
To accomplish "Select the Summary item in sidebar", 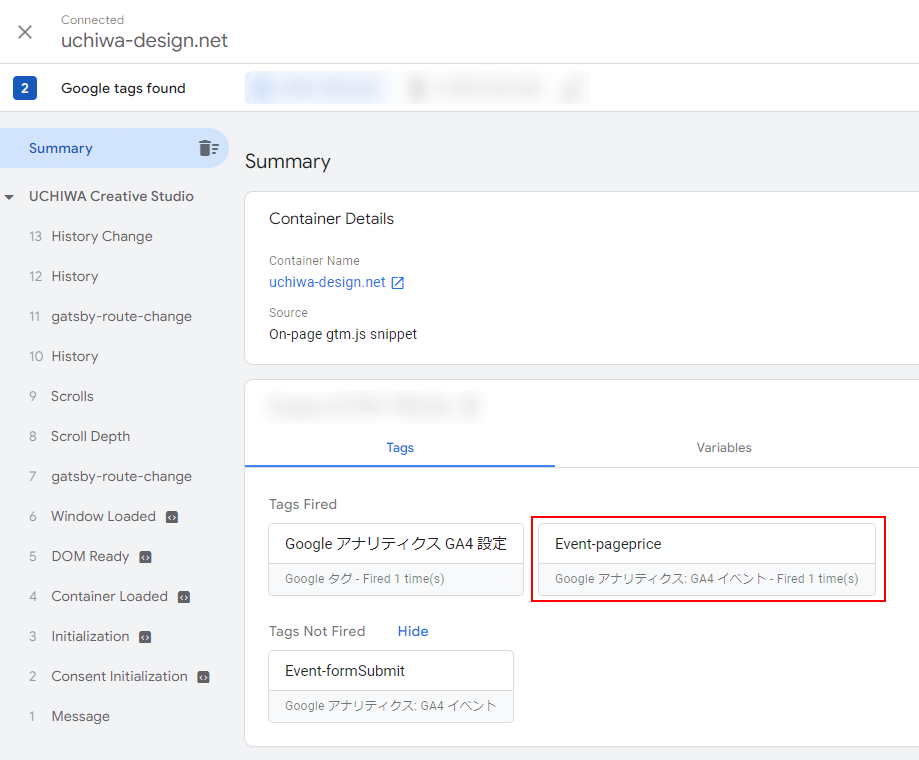I will coord(114,148).
